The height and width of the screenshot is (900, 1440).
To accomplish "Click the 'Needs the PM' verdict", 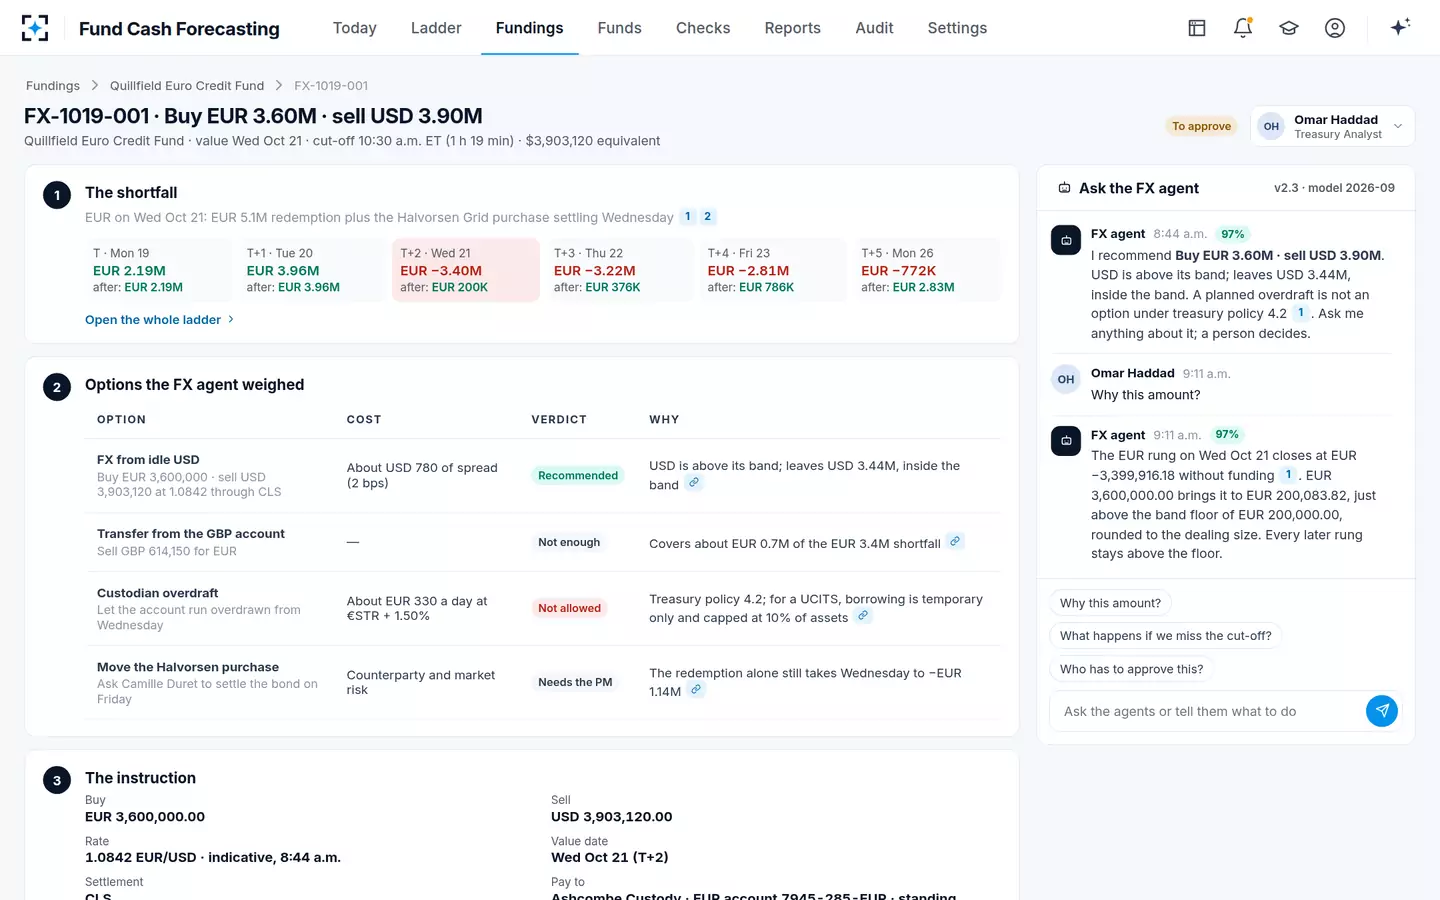I will [x=575, y=682].
